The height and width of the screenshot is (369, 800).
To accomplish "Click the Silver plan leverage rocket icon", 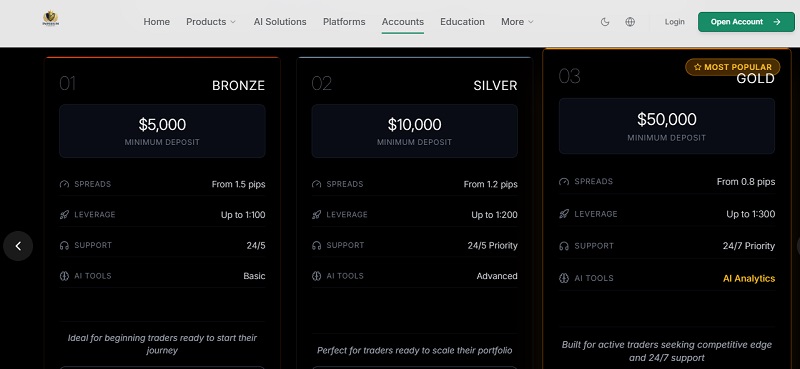I will (316, 215).
